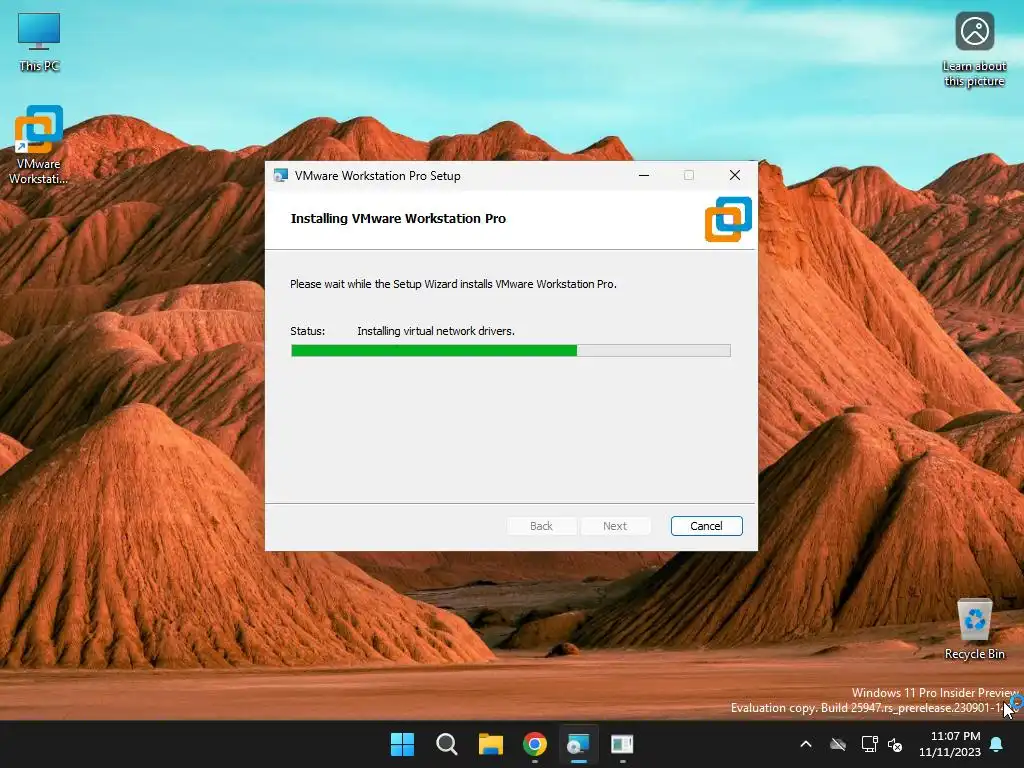The image size is (1024, 768).
Task: Cancel the VMware installation
Action: 707,526
